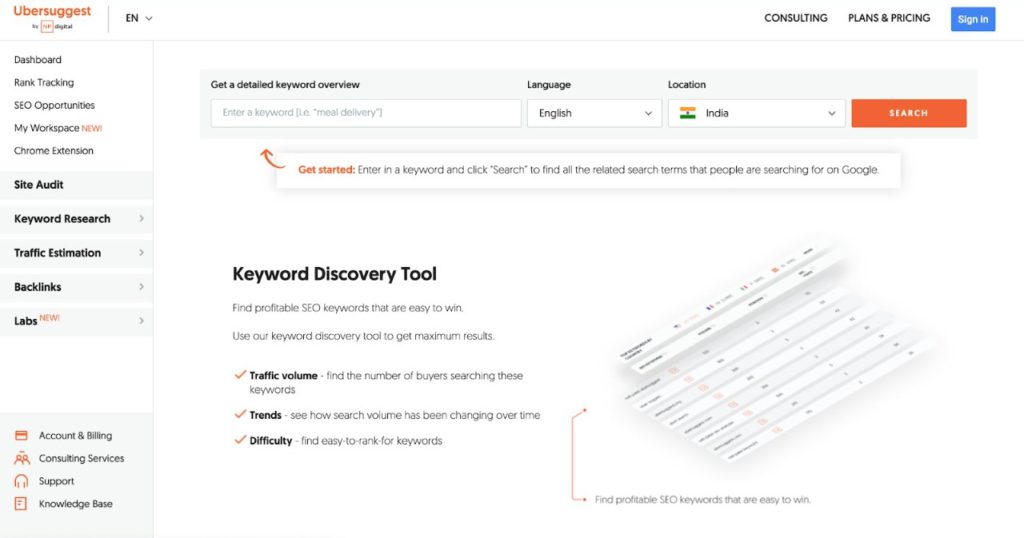Click the blue Sign in button
Screen dimensions: 1024x538
(972, 19)
